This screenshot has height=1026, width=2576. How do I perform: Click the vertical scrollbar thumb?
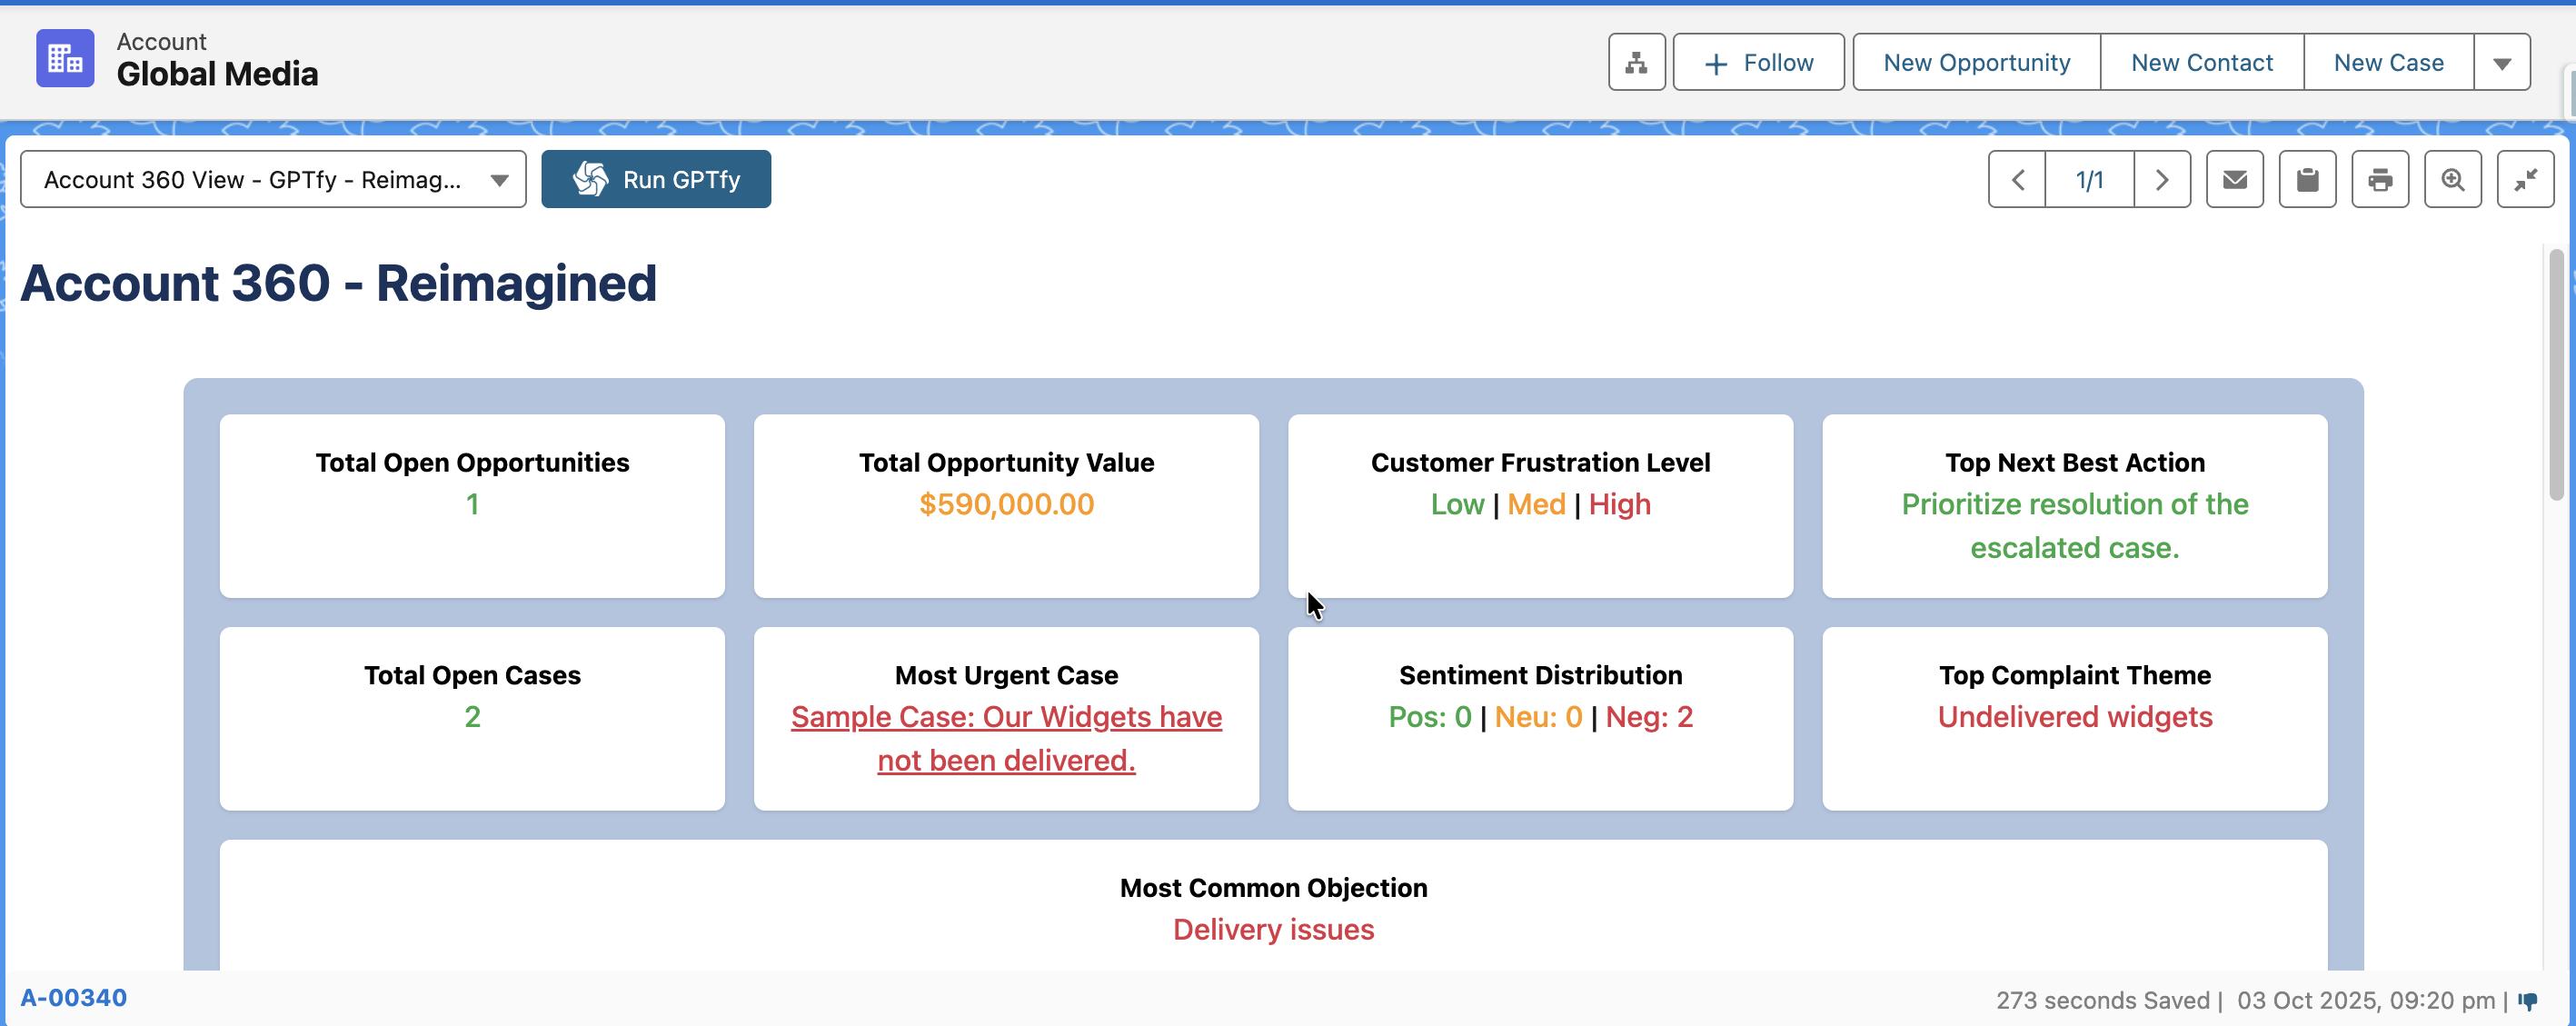point(2556,375)
